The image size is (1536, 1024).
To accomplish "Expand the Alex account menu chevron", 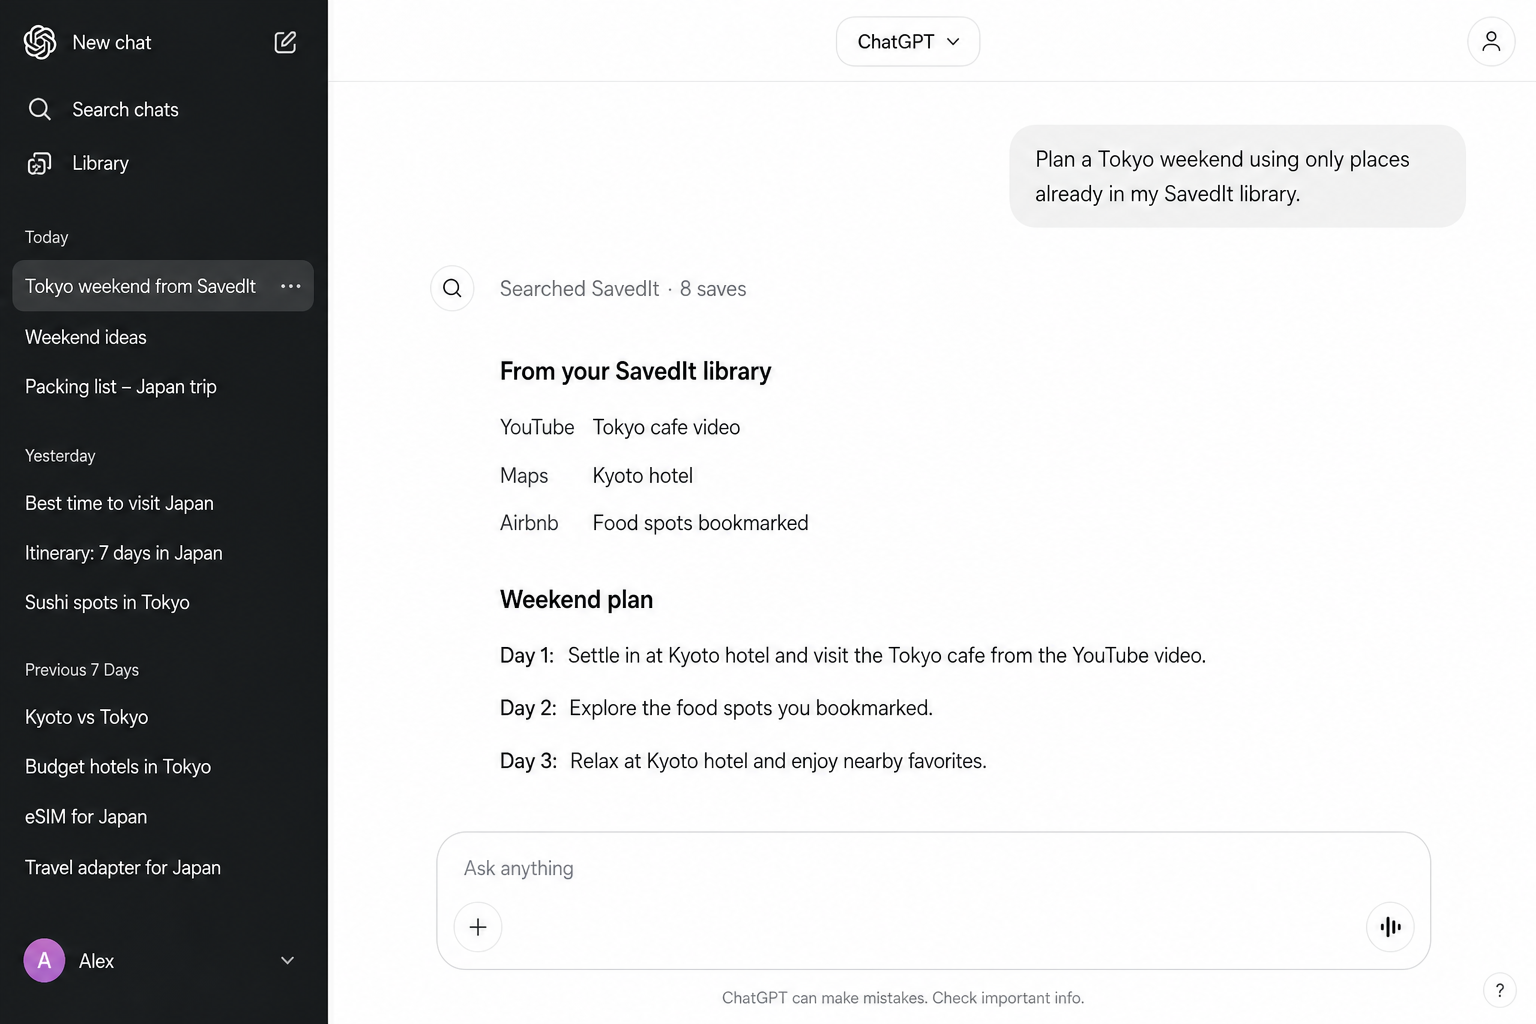I will (287, 961).
